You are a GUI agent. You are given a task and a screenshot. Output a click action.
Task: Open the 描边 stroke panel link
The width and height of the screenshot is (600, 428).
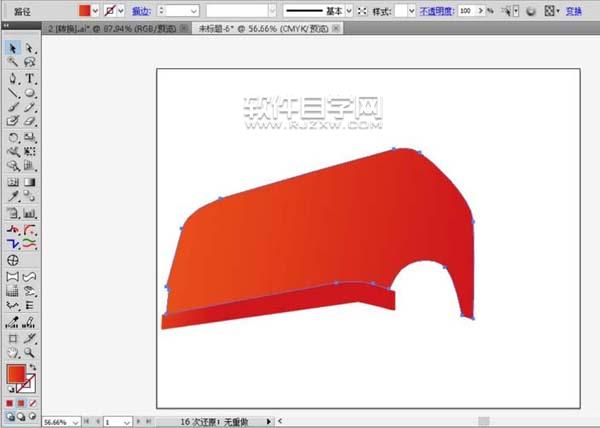[x=142, y=10]
